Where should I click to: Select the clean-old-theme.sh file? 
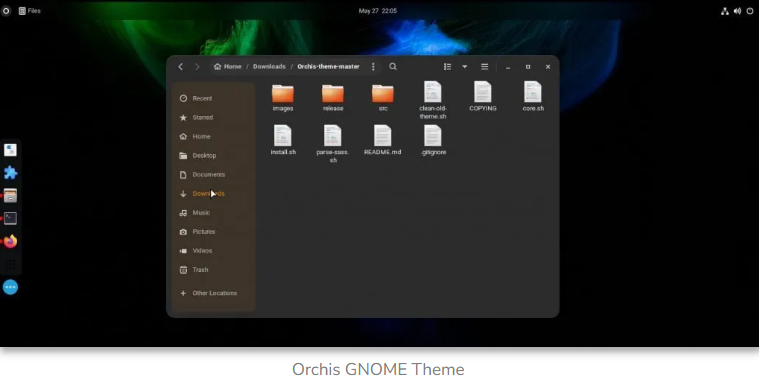click(x=433, y=100)
